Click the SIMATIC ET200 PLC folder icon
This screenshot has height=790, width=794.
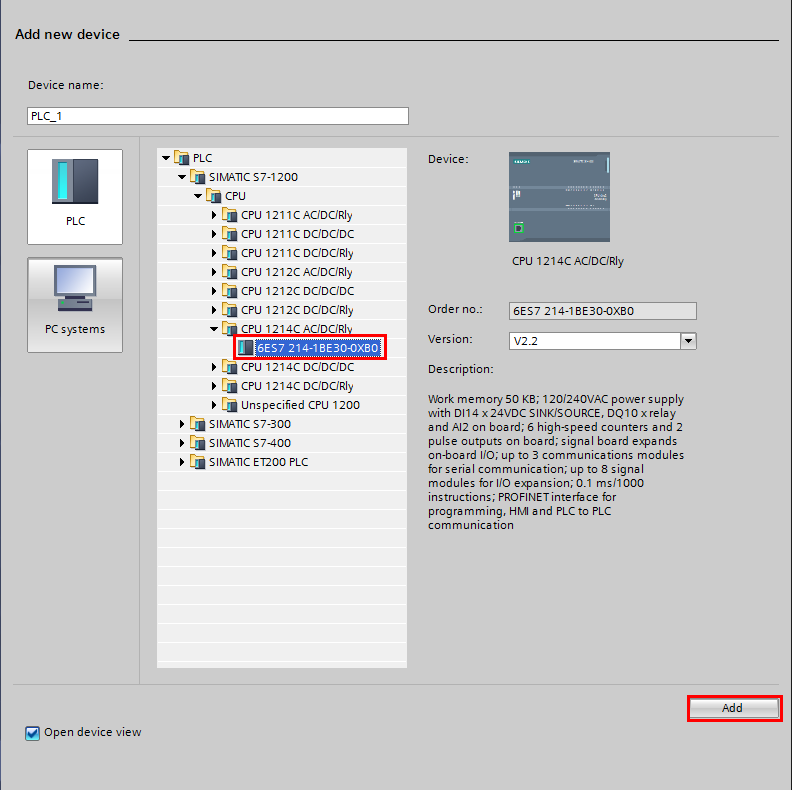click(197, 462)
